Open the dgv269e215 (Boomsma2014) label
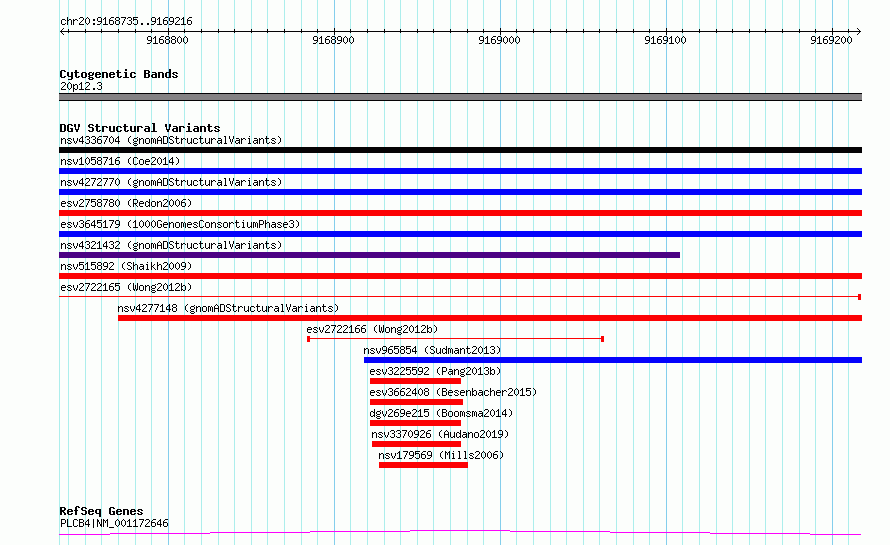 (x=441, y=413)
